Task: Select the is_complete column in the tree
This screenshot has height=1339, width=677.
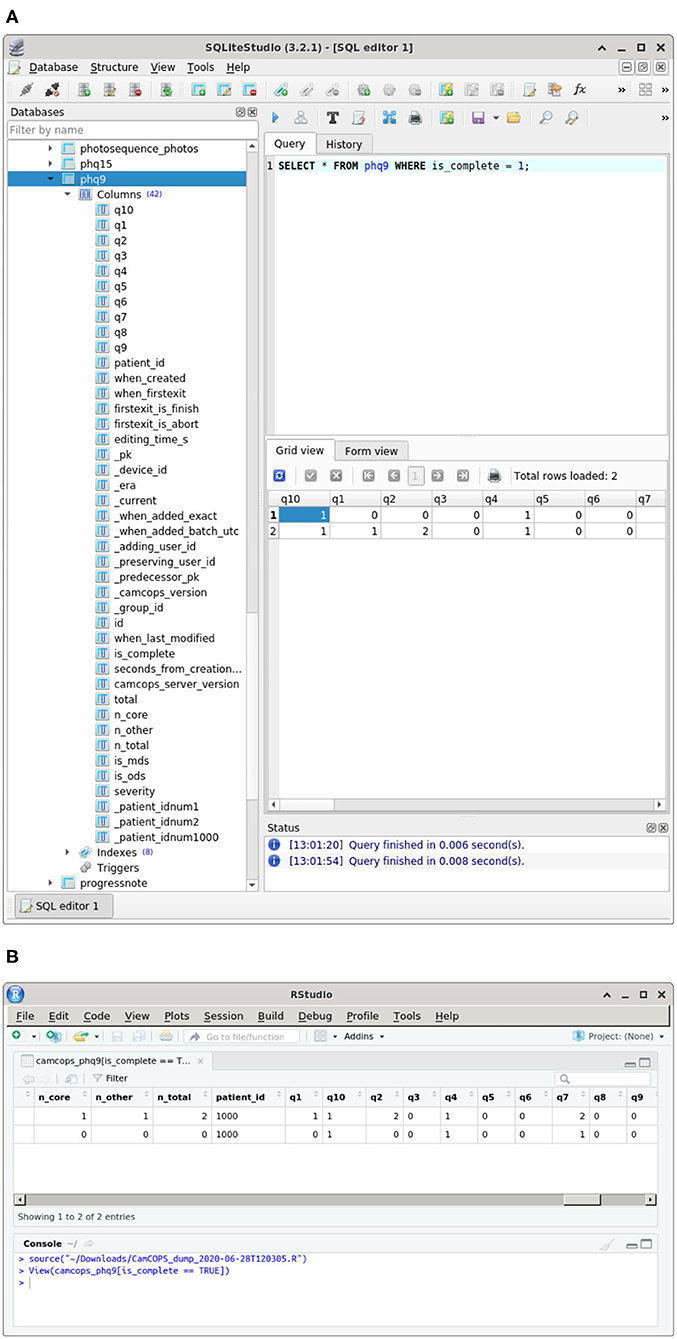Action: 144,654
